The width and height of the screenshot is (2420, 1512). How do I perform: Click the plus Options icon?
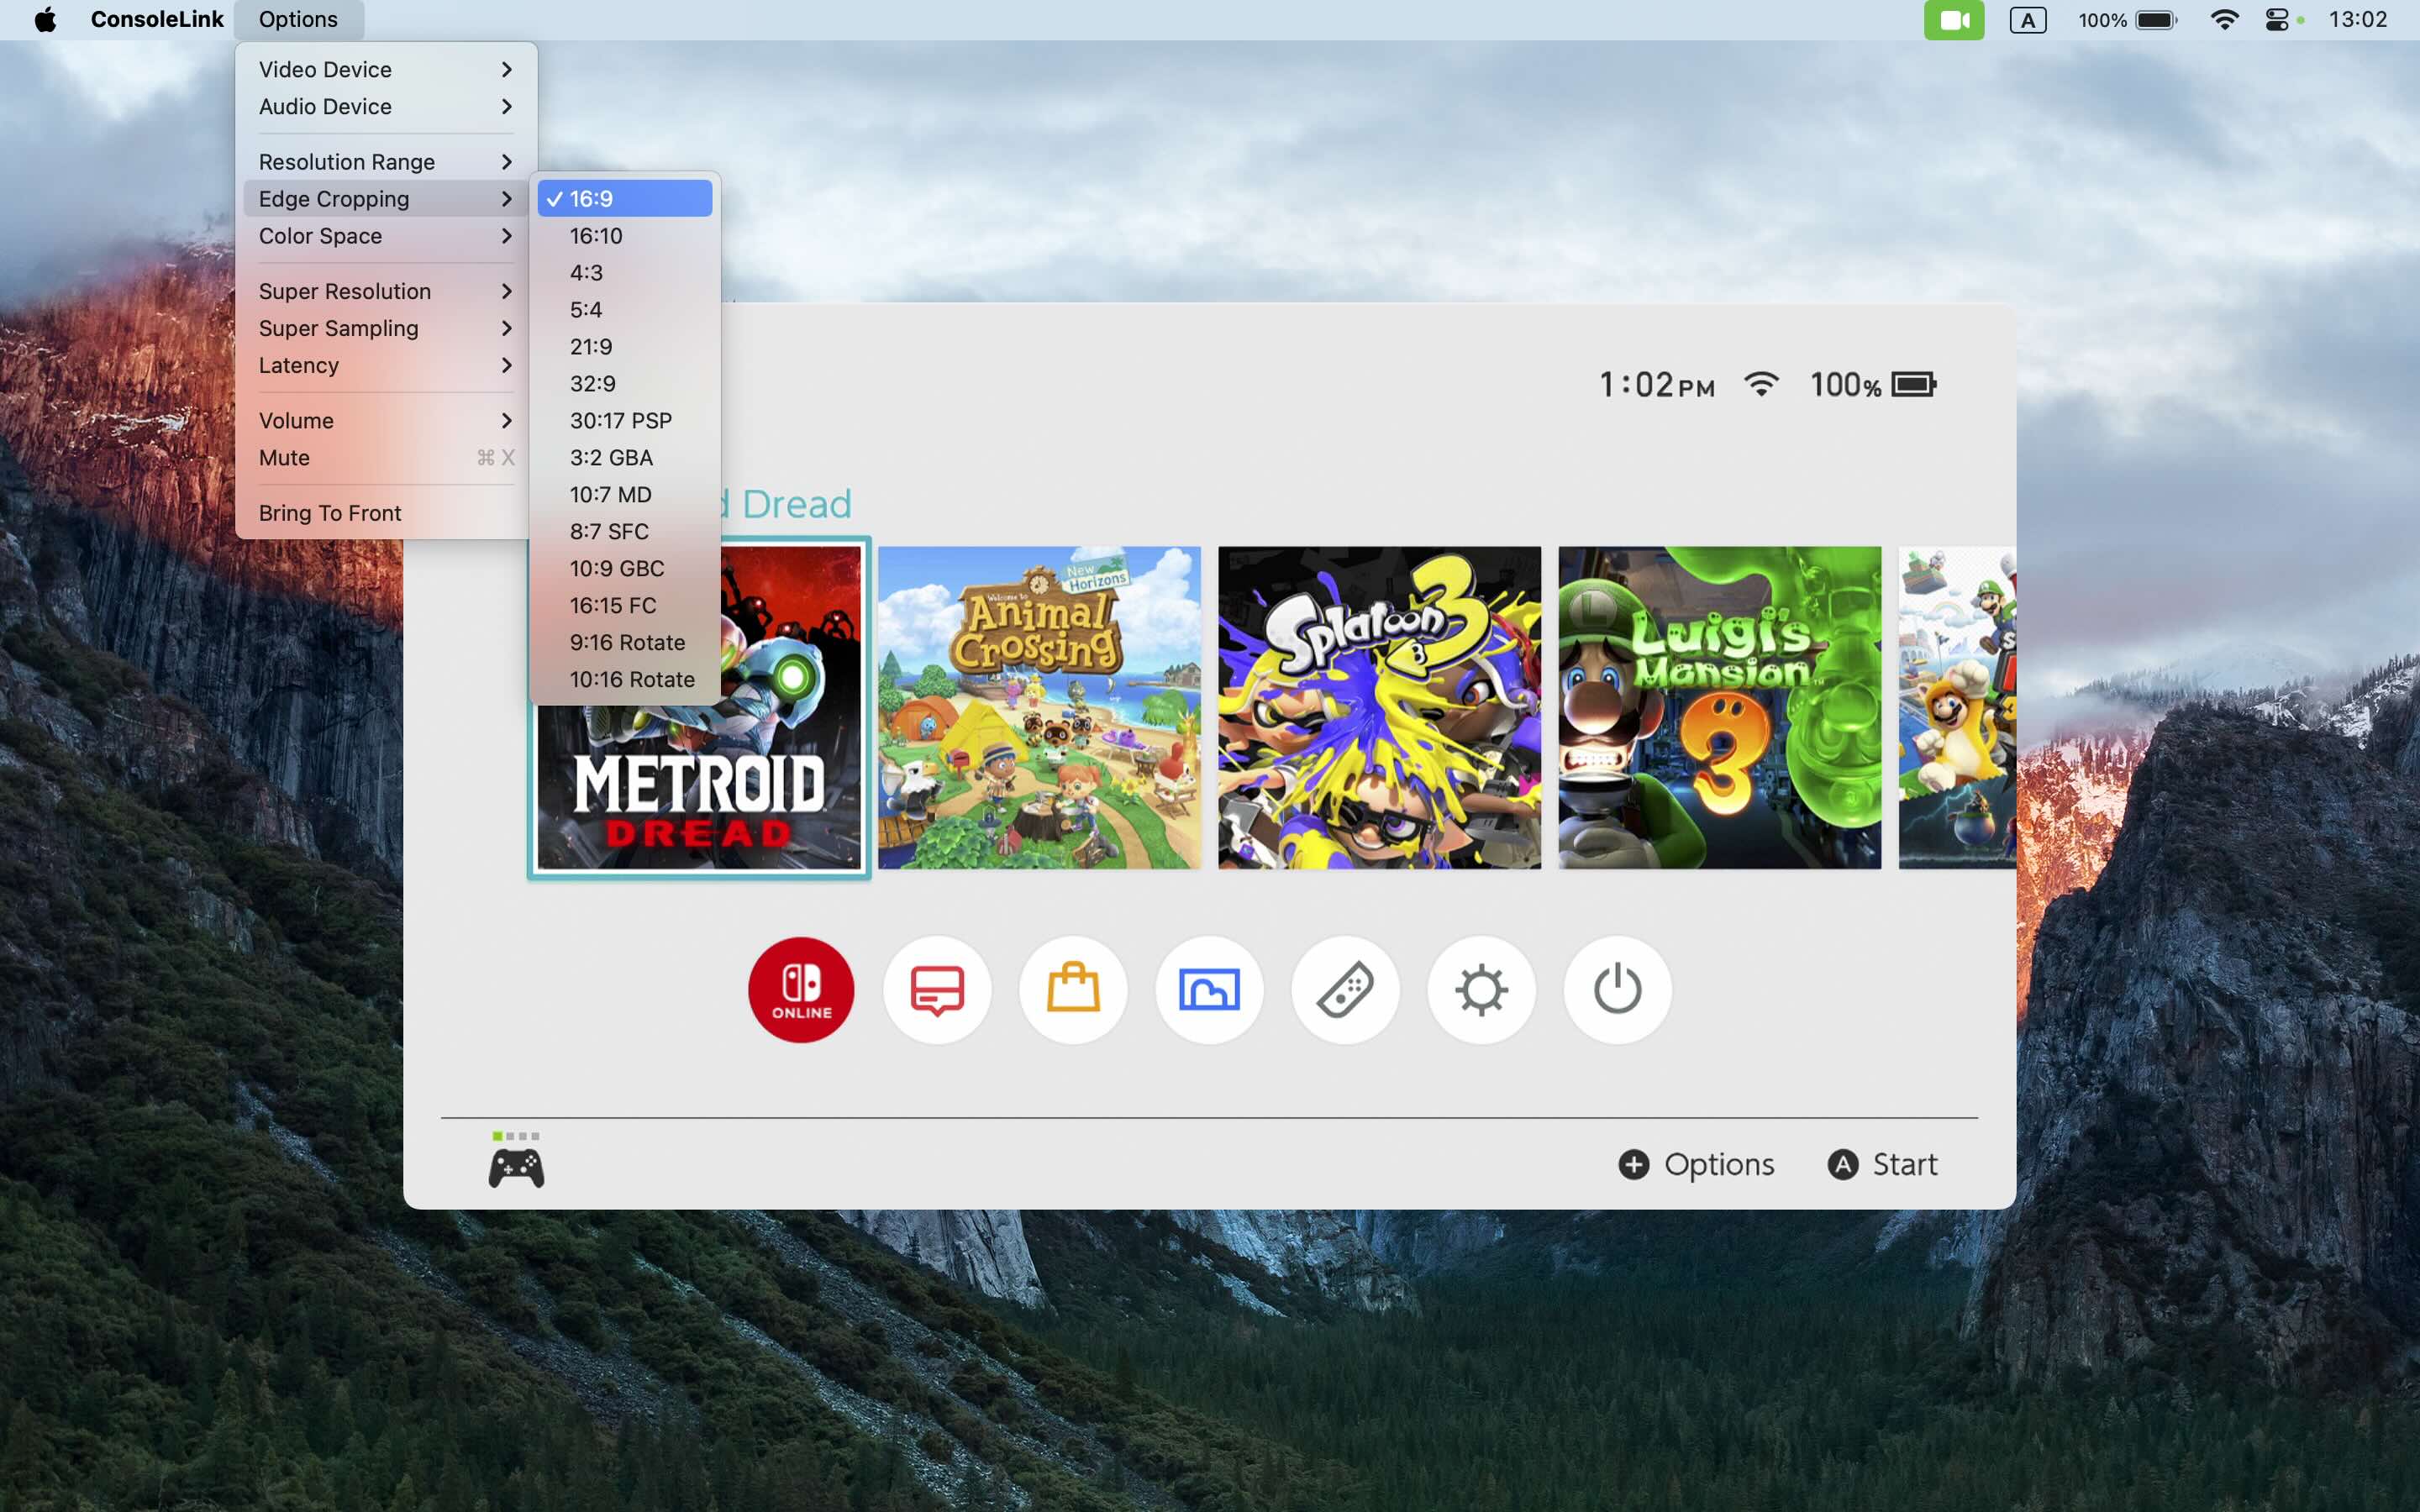click(x=1634, y=1164)
